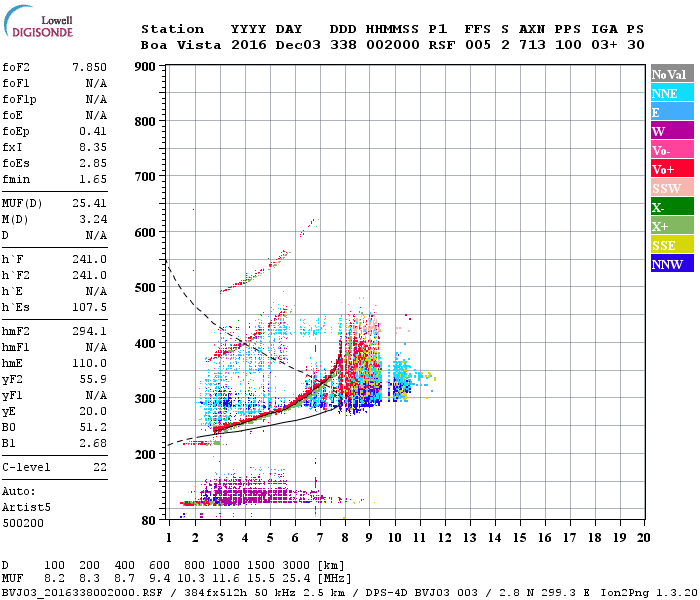Select the W legend color swatch

672,131
